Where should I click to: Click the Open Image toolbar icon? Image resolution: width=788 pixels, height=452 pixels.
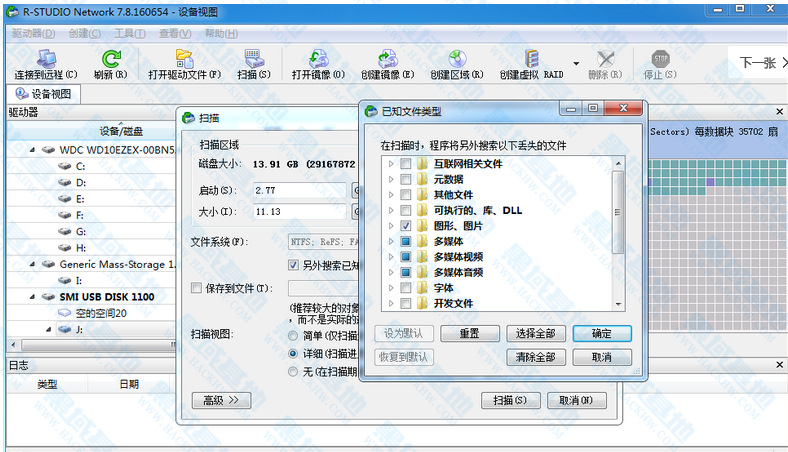pos(318,59)
